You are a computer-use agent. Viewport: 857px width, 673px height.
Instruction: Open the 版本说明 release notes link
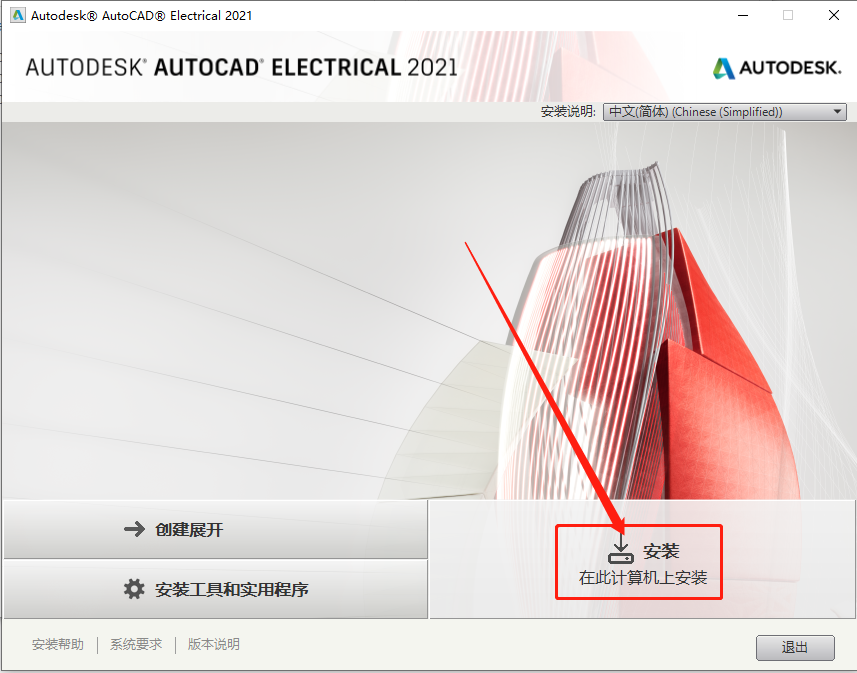point(214,644)
